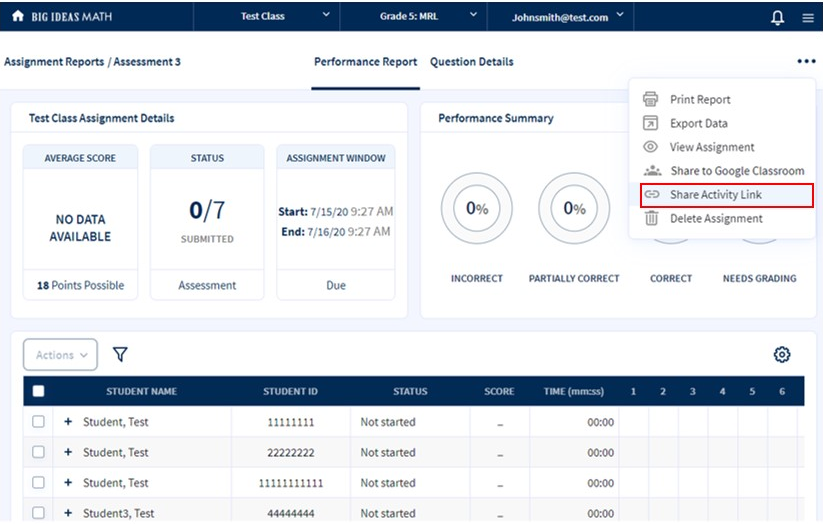Click the CORRECT label in Performance Summary
The image size is (823, 524).
pyautogui.click(x=671, y=279)
